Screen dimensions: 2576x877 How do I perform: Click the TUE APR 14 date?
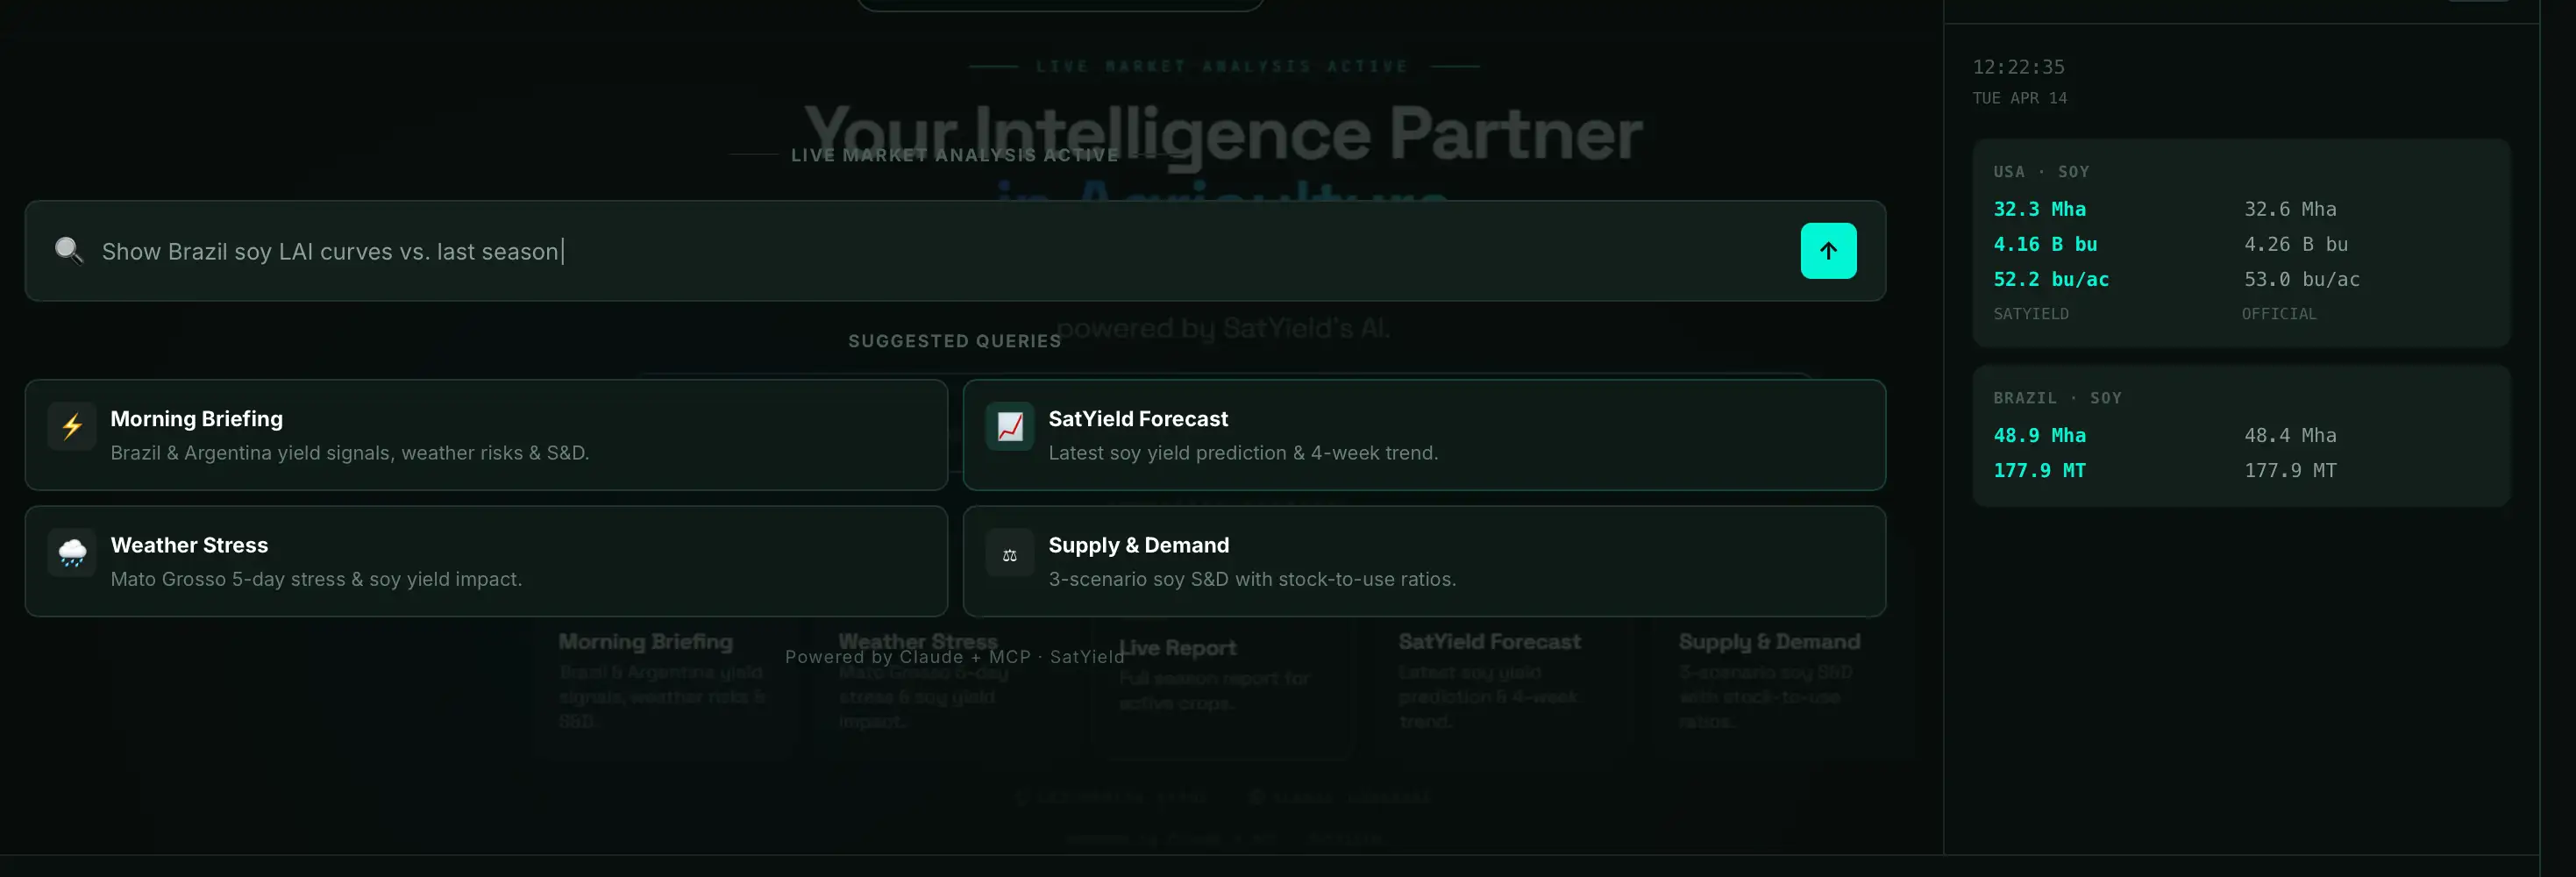[2019, 98]
